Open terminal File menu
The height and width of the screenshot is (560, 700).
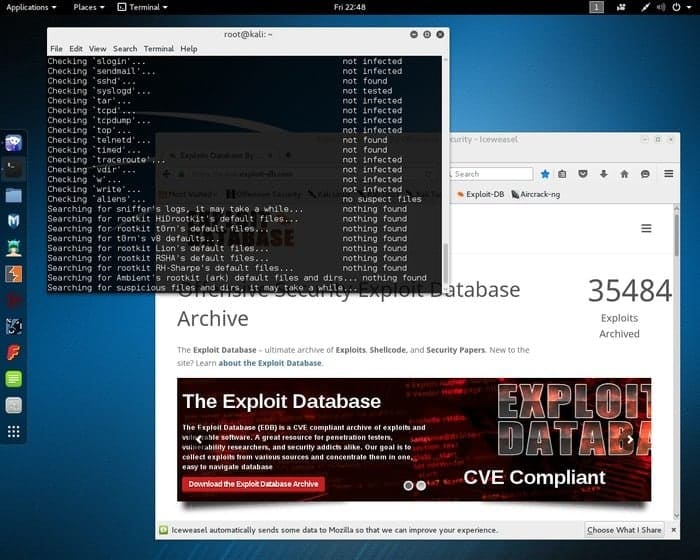[56, 49]
